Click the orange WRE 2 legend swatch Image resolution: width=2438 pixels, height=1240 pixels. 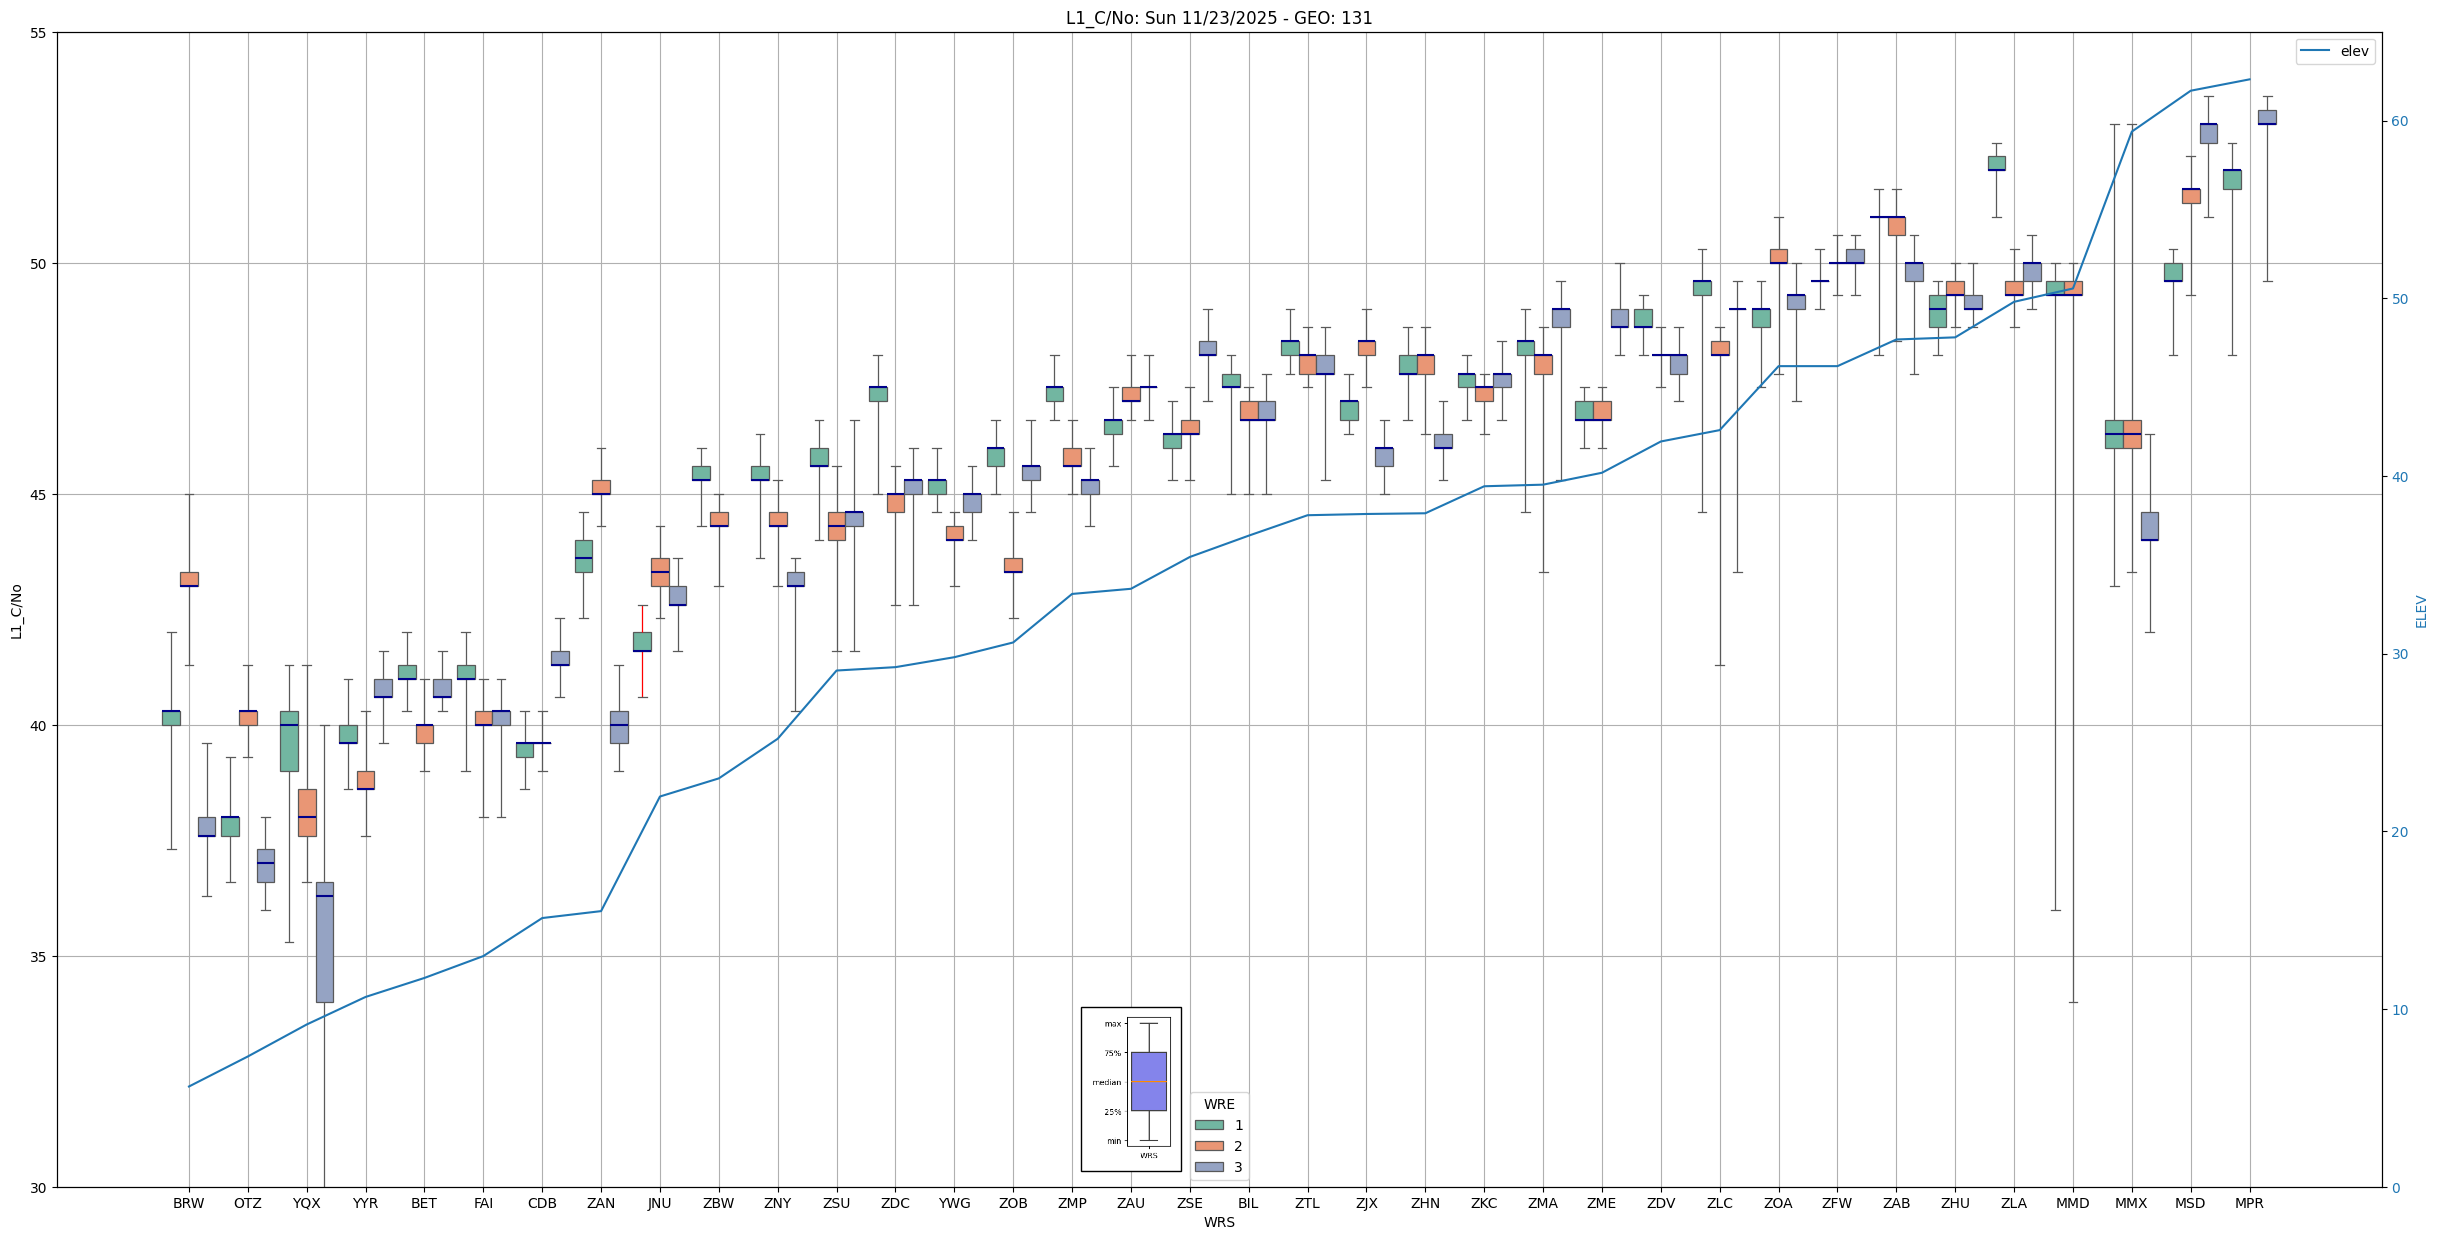click(x=1209, y=1146)
